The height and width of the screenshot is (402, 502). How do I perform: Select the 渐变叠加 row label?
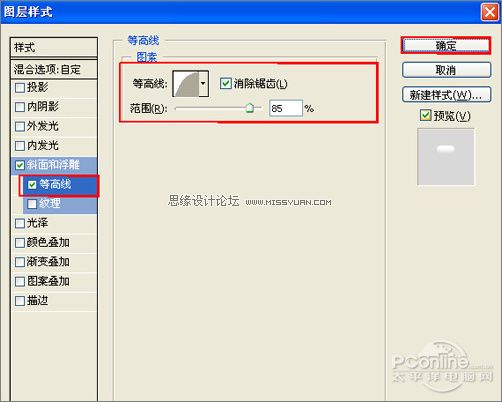coord(48,262)
